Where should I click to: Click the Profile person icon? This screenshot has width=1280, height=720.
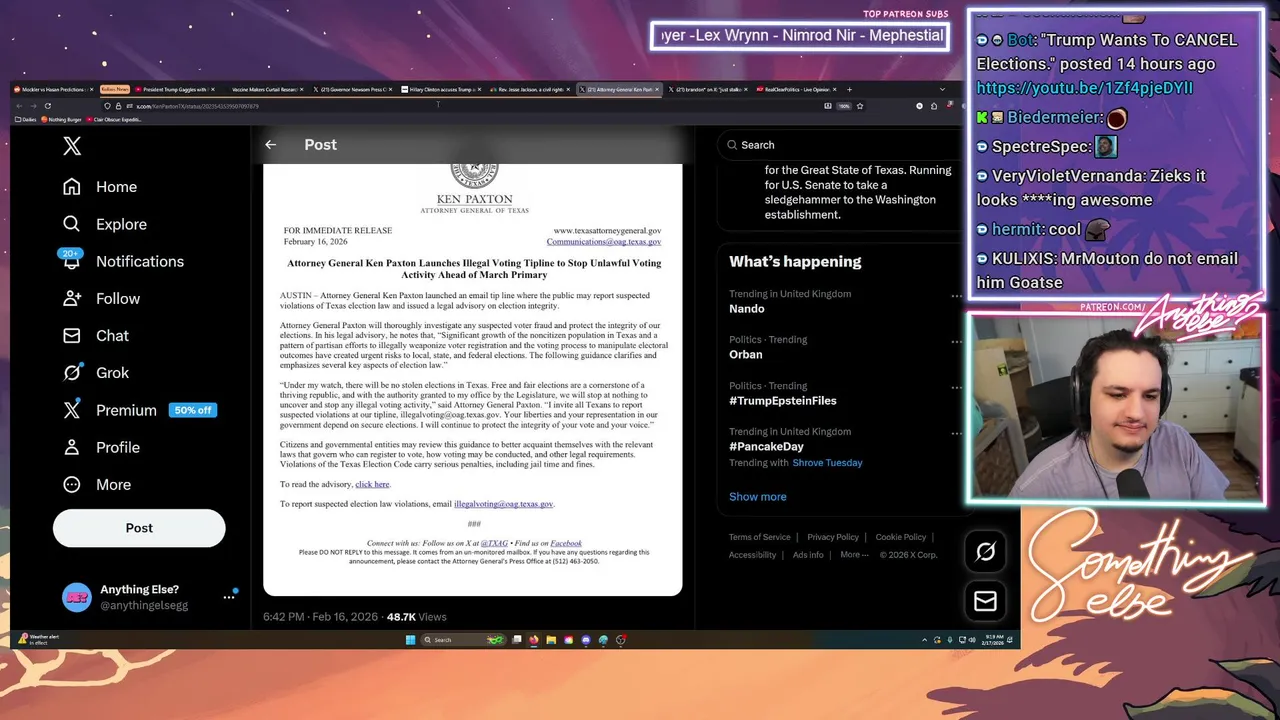tap(72, 447)
